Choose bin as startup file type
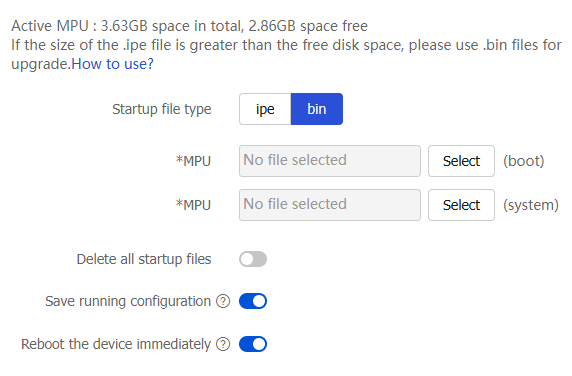Image resolution: width=572 pixels, height=376 pixels. pos(317,109)
